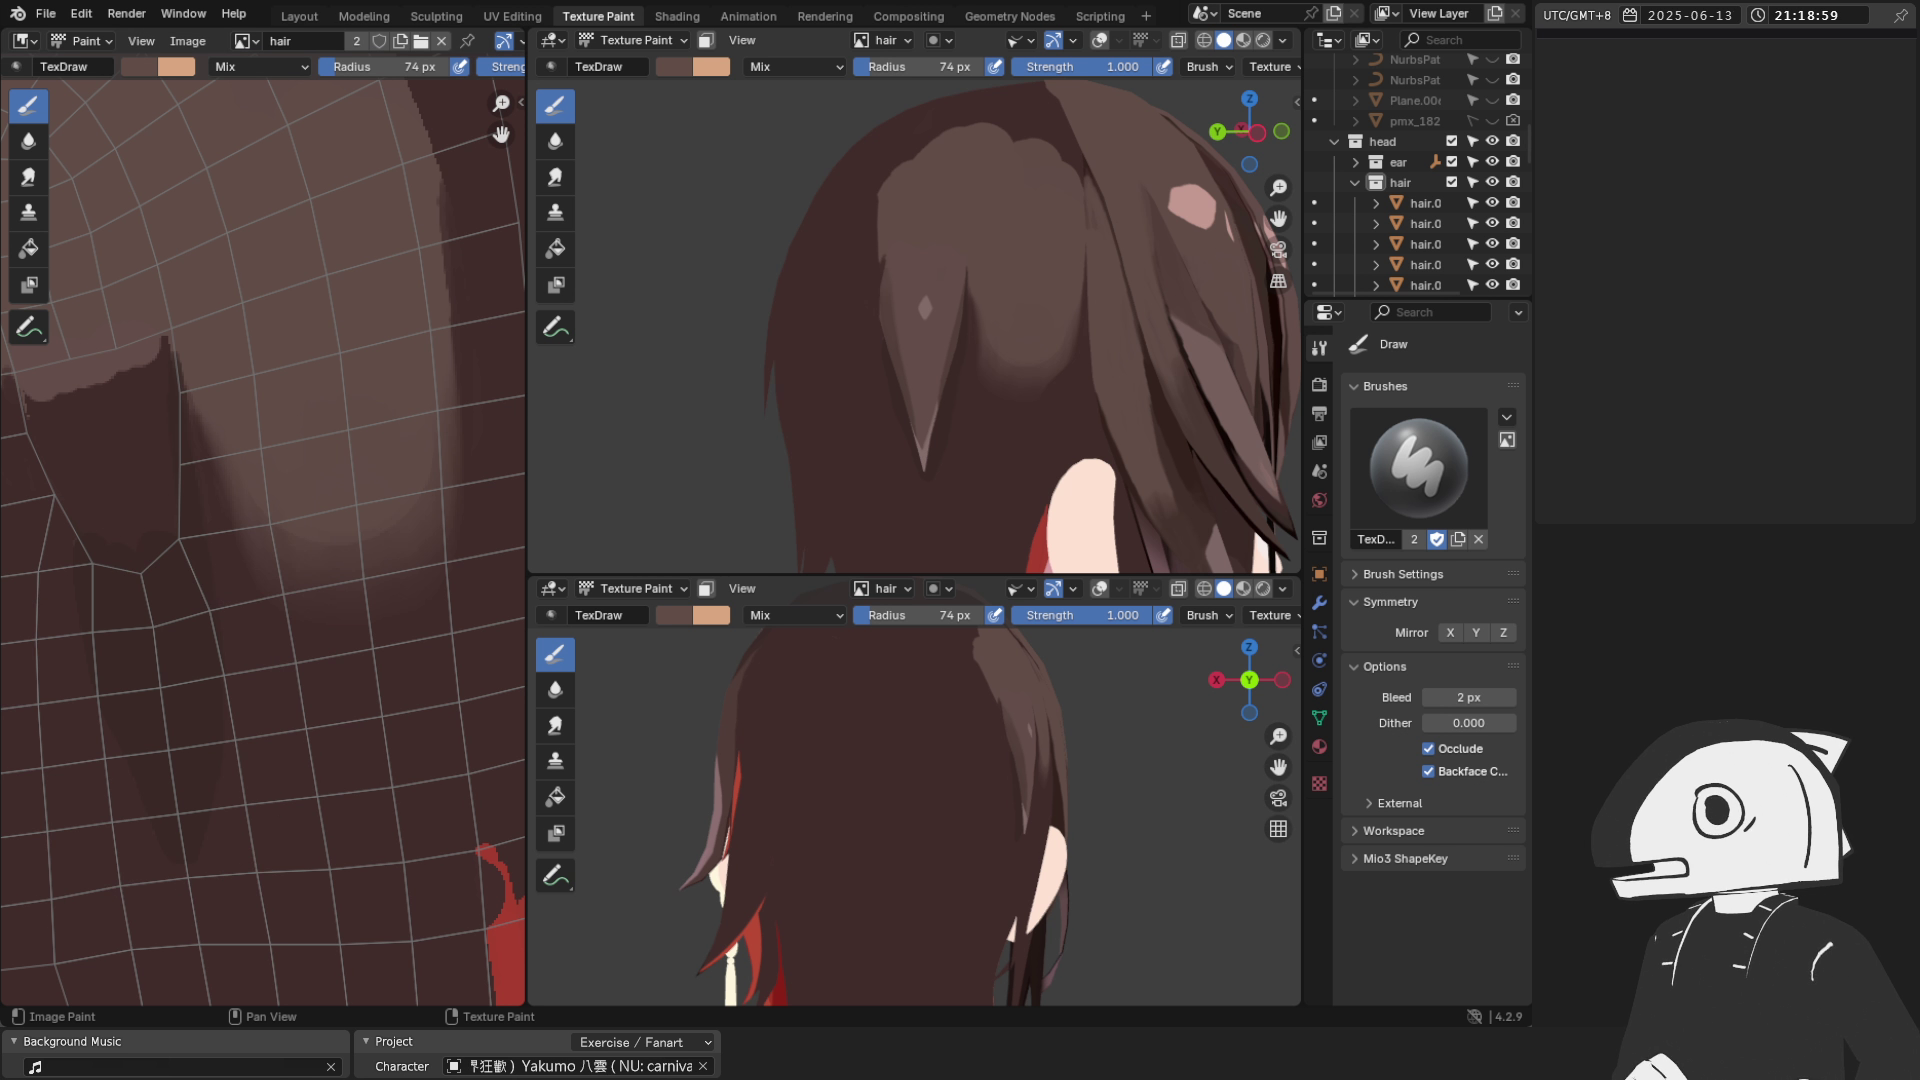Select the Fill tool in the upper 3D viewport
1920x1080 pixels.
pyautogui.click(x=555, y=249)
